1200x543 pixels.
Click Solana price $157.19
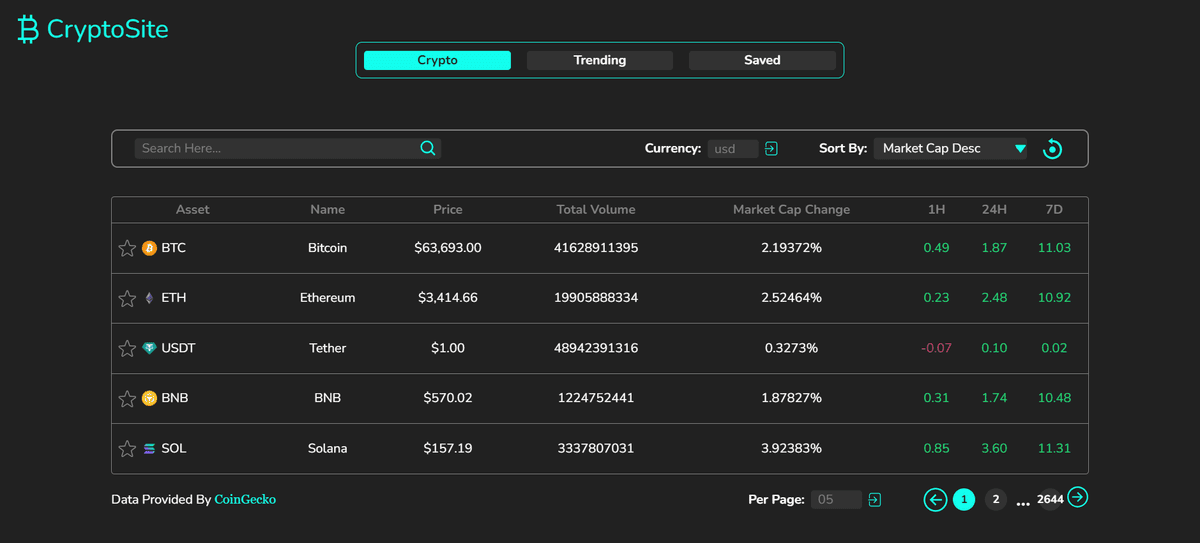448,448
